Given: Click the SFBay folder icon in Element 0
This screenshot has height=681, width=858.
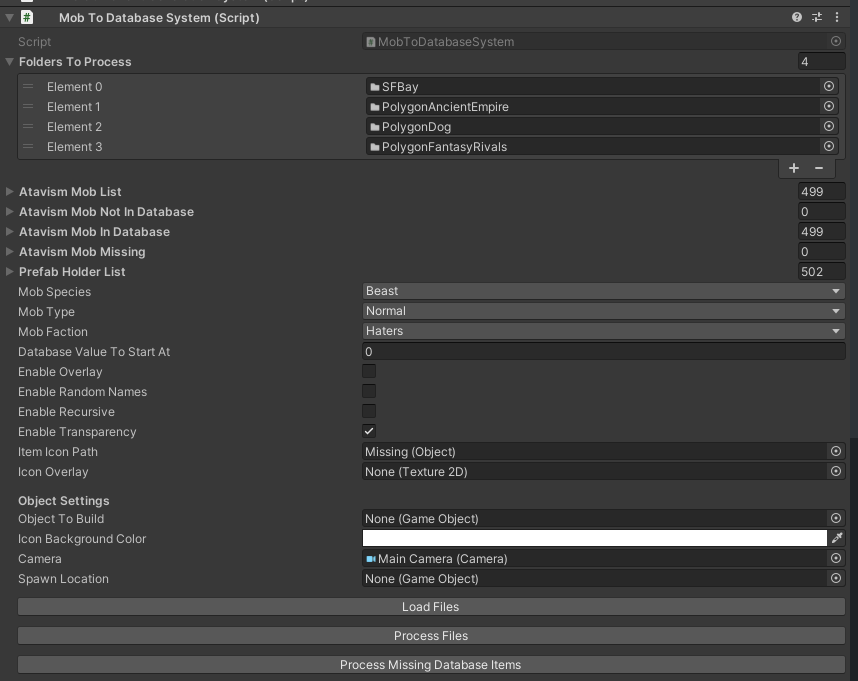Looking at the screenshot, I should point(373,87).
